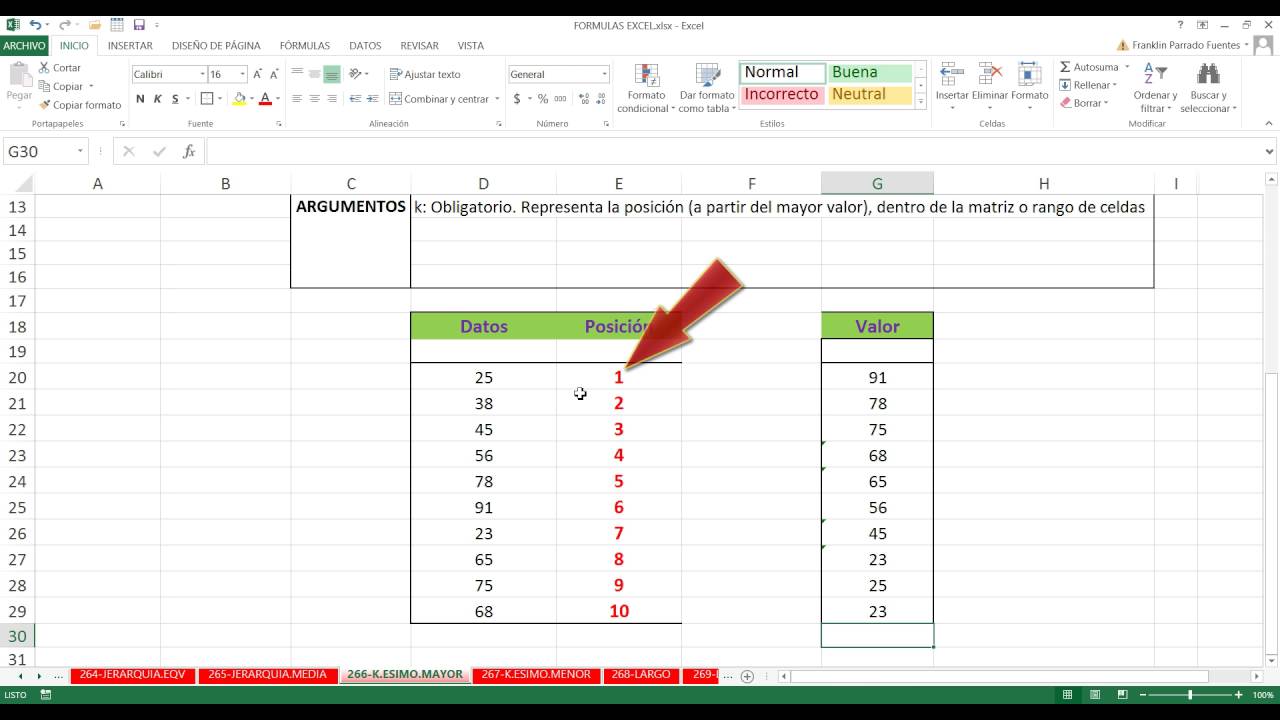Open Rellenar fill dropdown
The width and height of the screenshot is (1280, 720).
1088,85
